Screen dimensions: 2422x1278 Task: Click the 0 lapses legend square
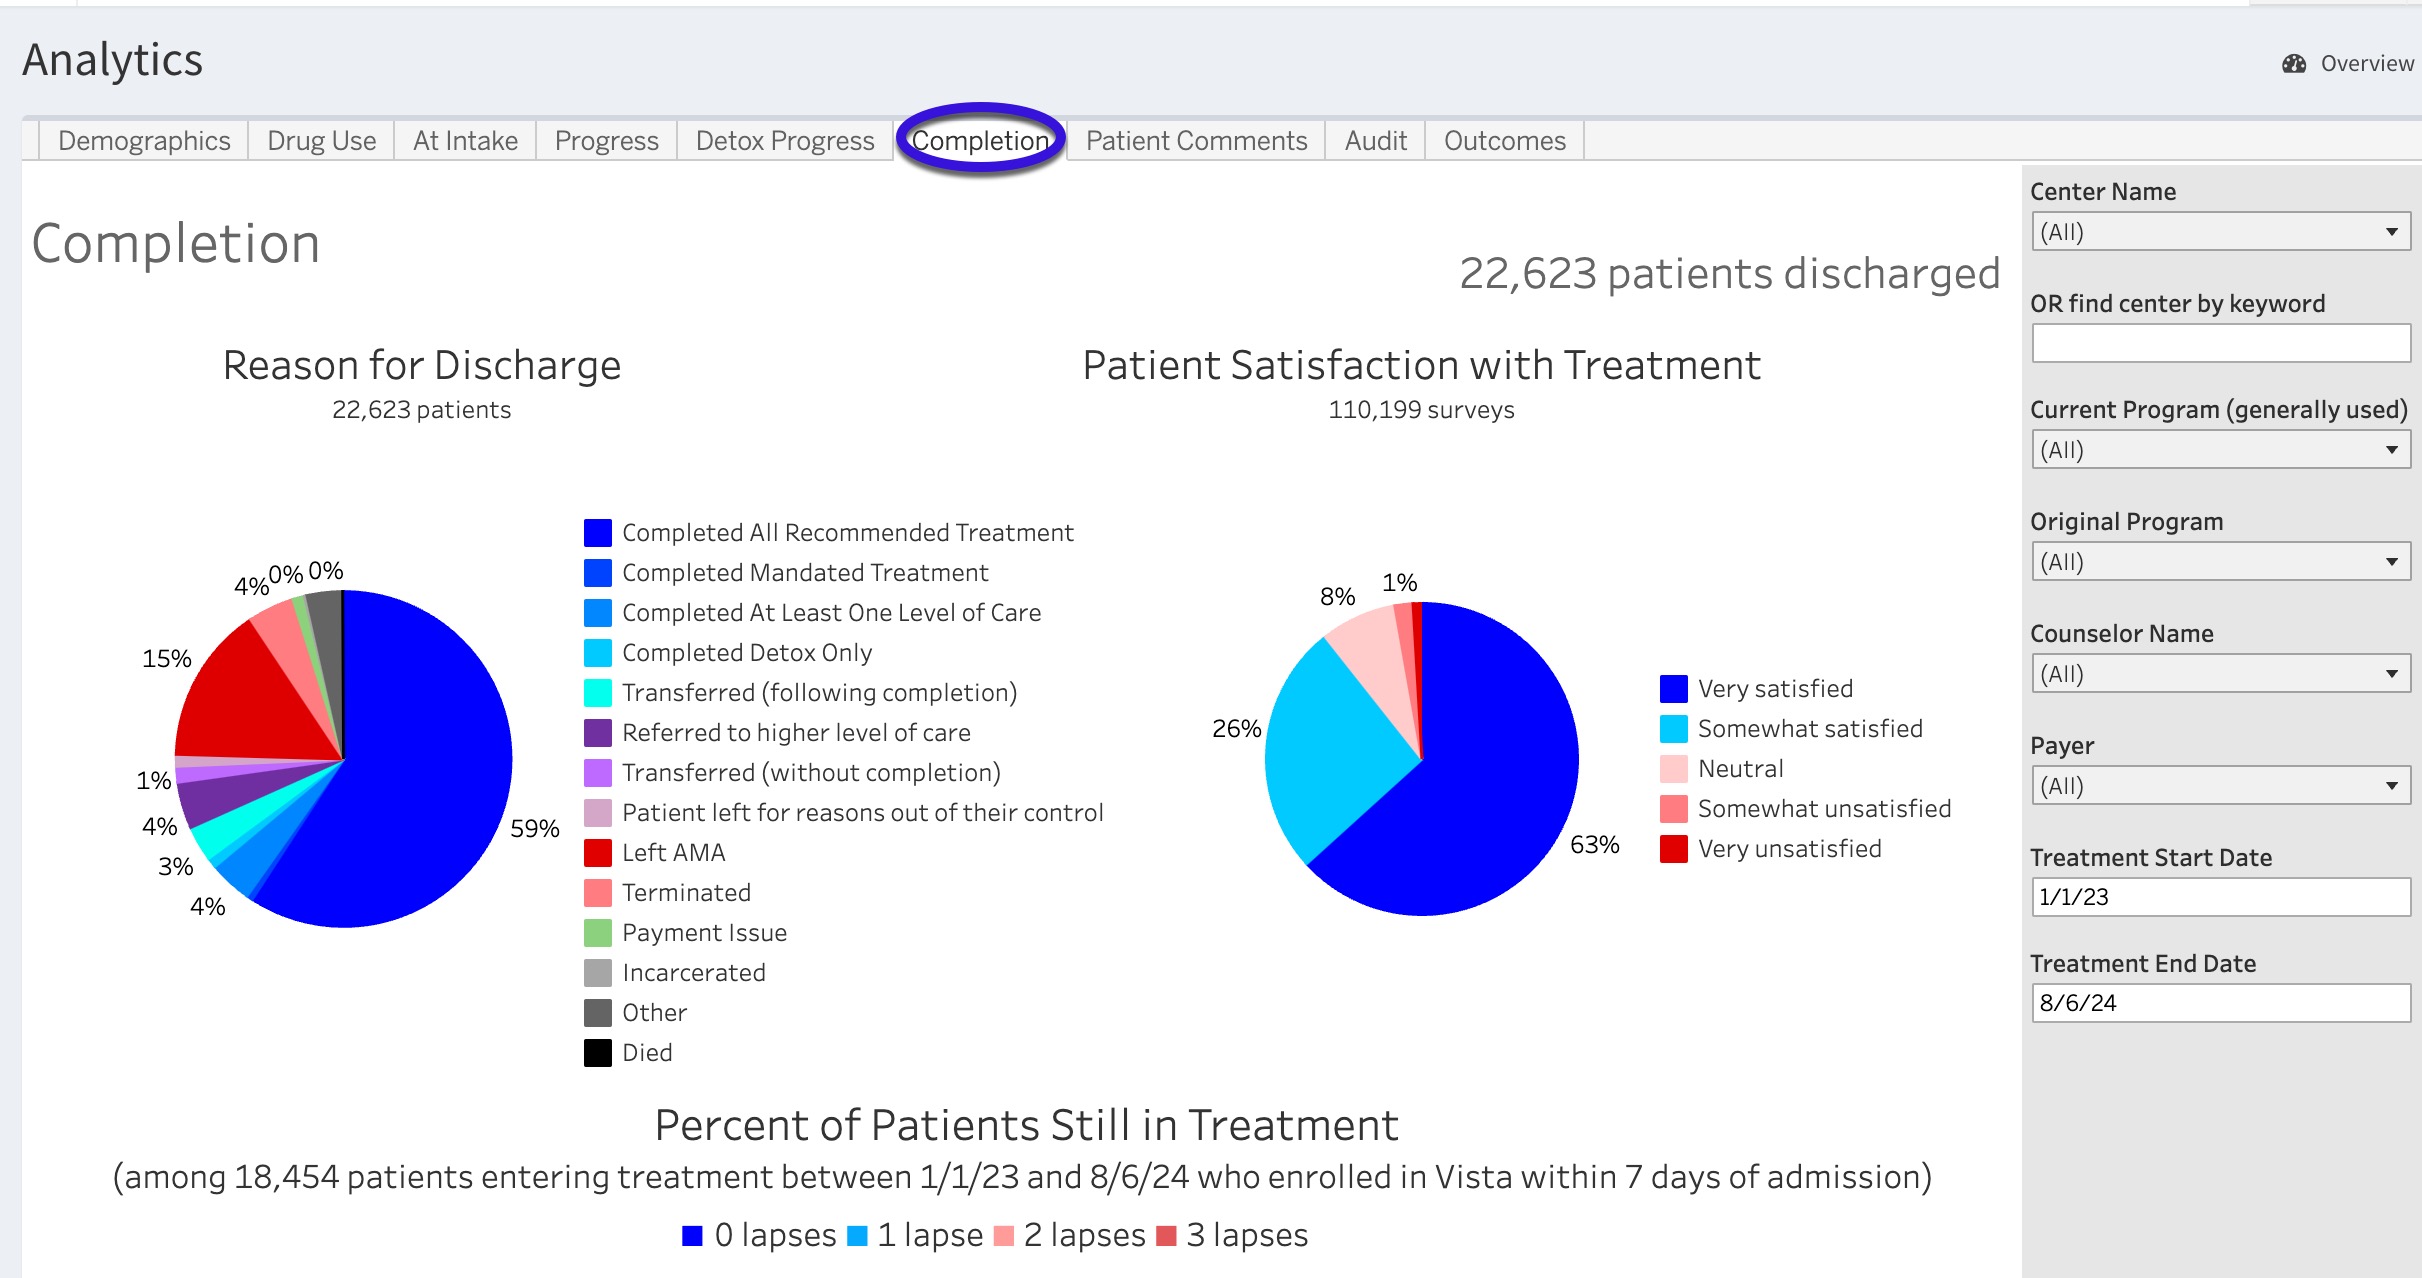click(692, 1236)
